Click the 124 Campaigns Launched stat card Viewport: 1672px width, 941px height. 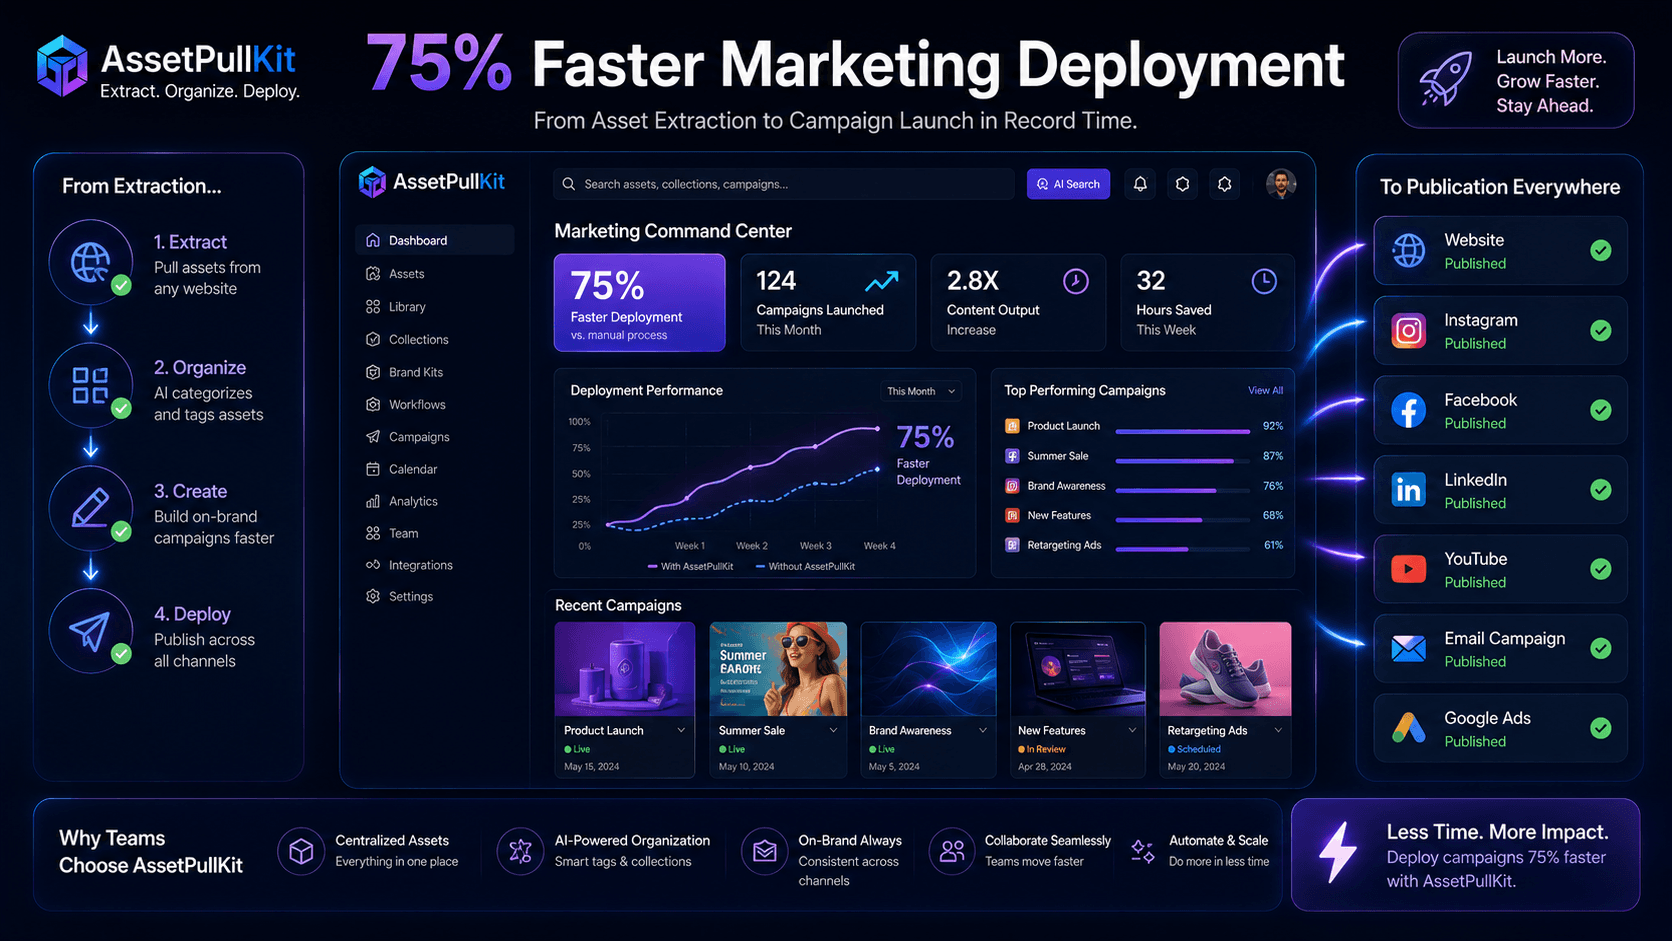pyautogui.click(x=828, y=302)
